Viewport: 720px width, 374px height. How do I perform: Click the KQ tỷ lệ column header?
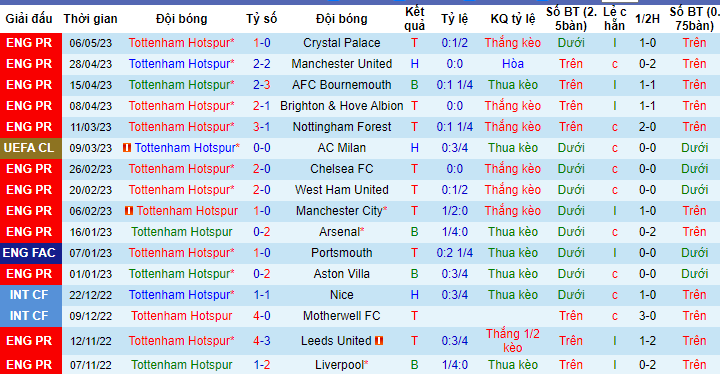513,19
